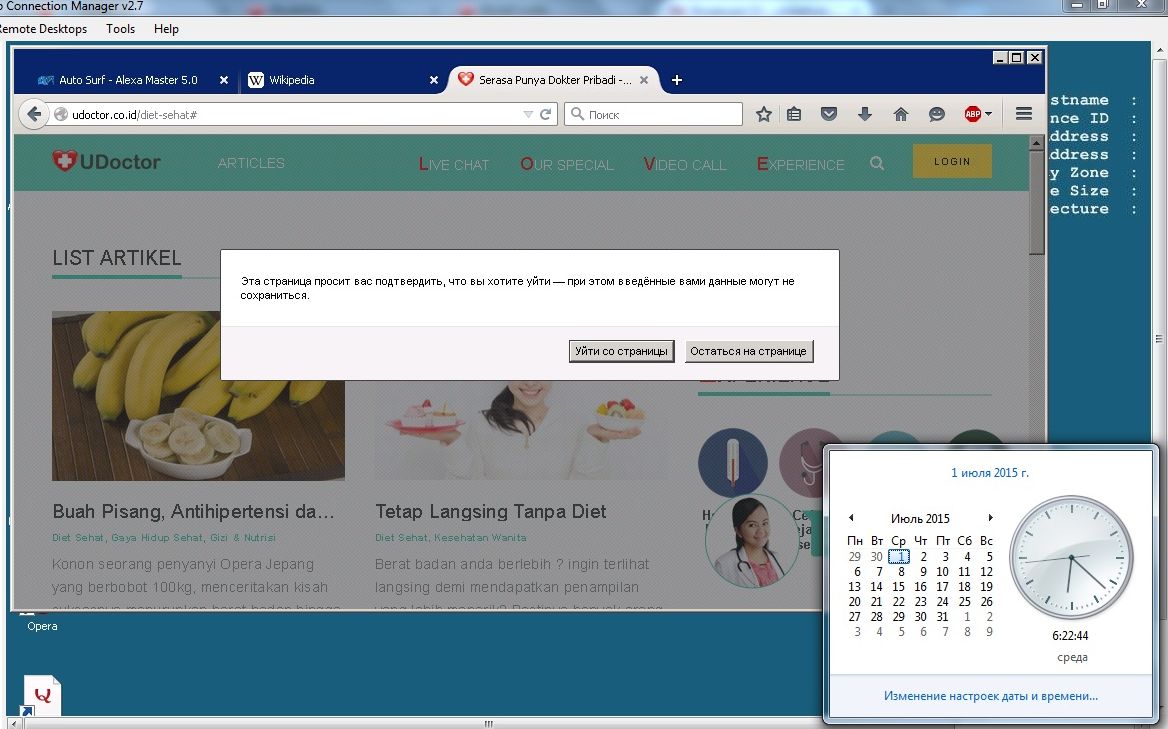This screenshot has height=729, width=1168.
Task: Expand the URL bar history dropdown
Action: point(528,115)
